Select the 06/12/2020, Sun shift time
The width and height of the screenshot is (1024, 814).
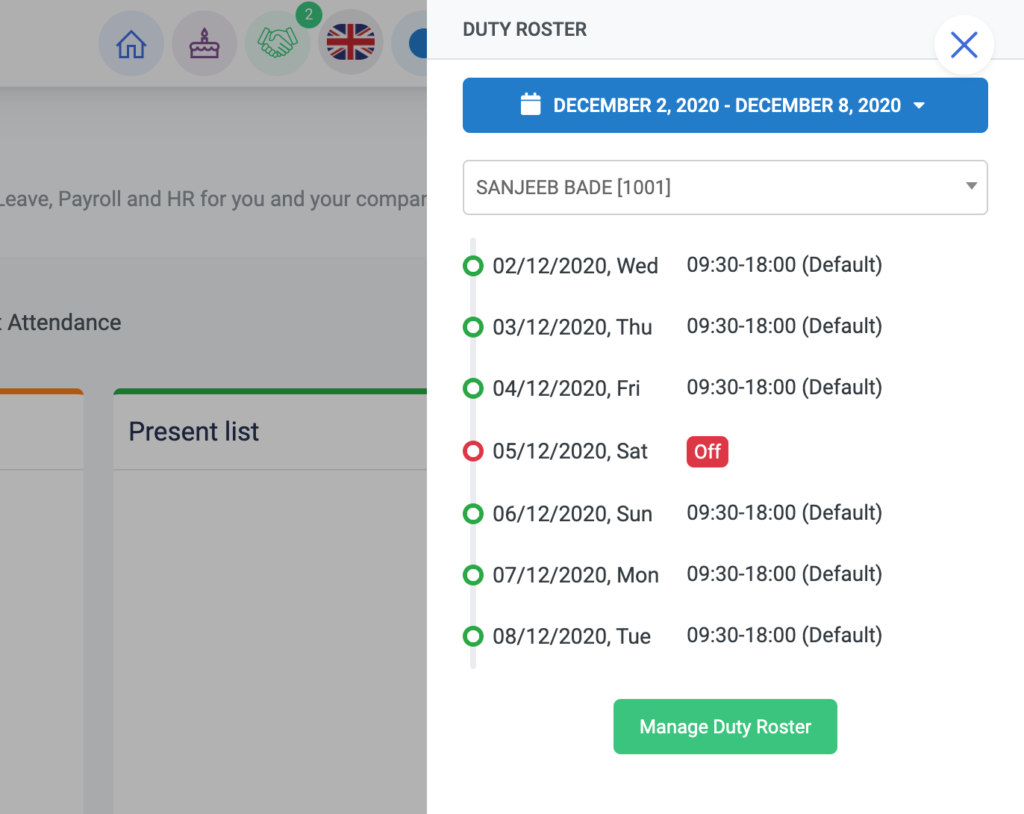tap(783, 513)
